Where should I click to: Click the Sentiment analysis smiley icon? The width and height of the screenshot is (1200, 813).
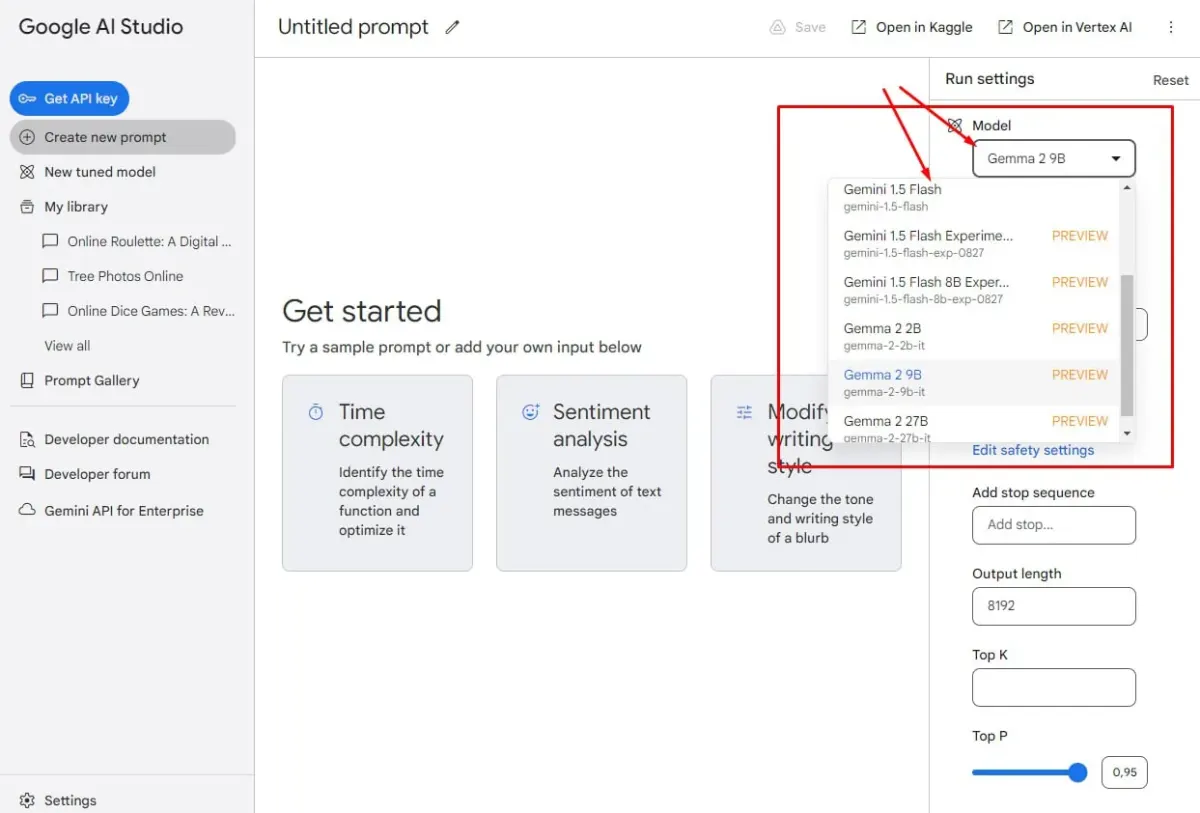click(x=530, y=412)
